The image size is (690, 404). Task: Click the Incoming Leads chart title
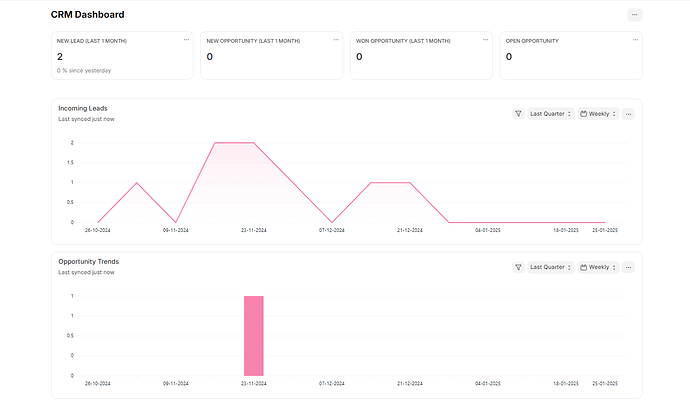click(83, 108)
